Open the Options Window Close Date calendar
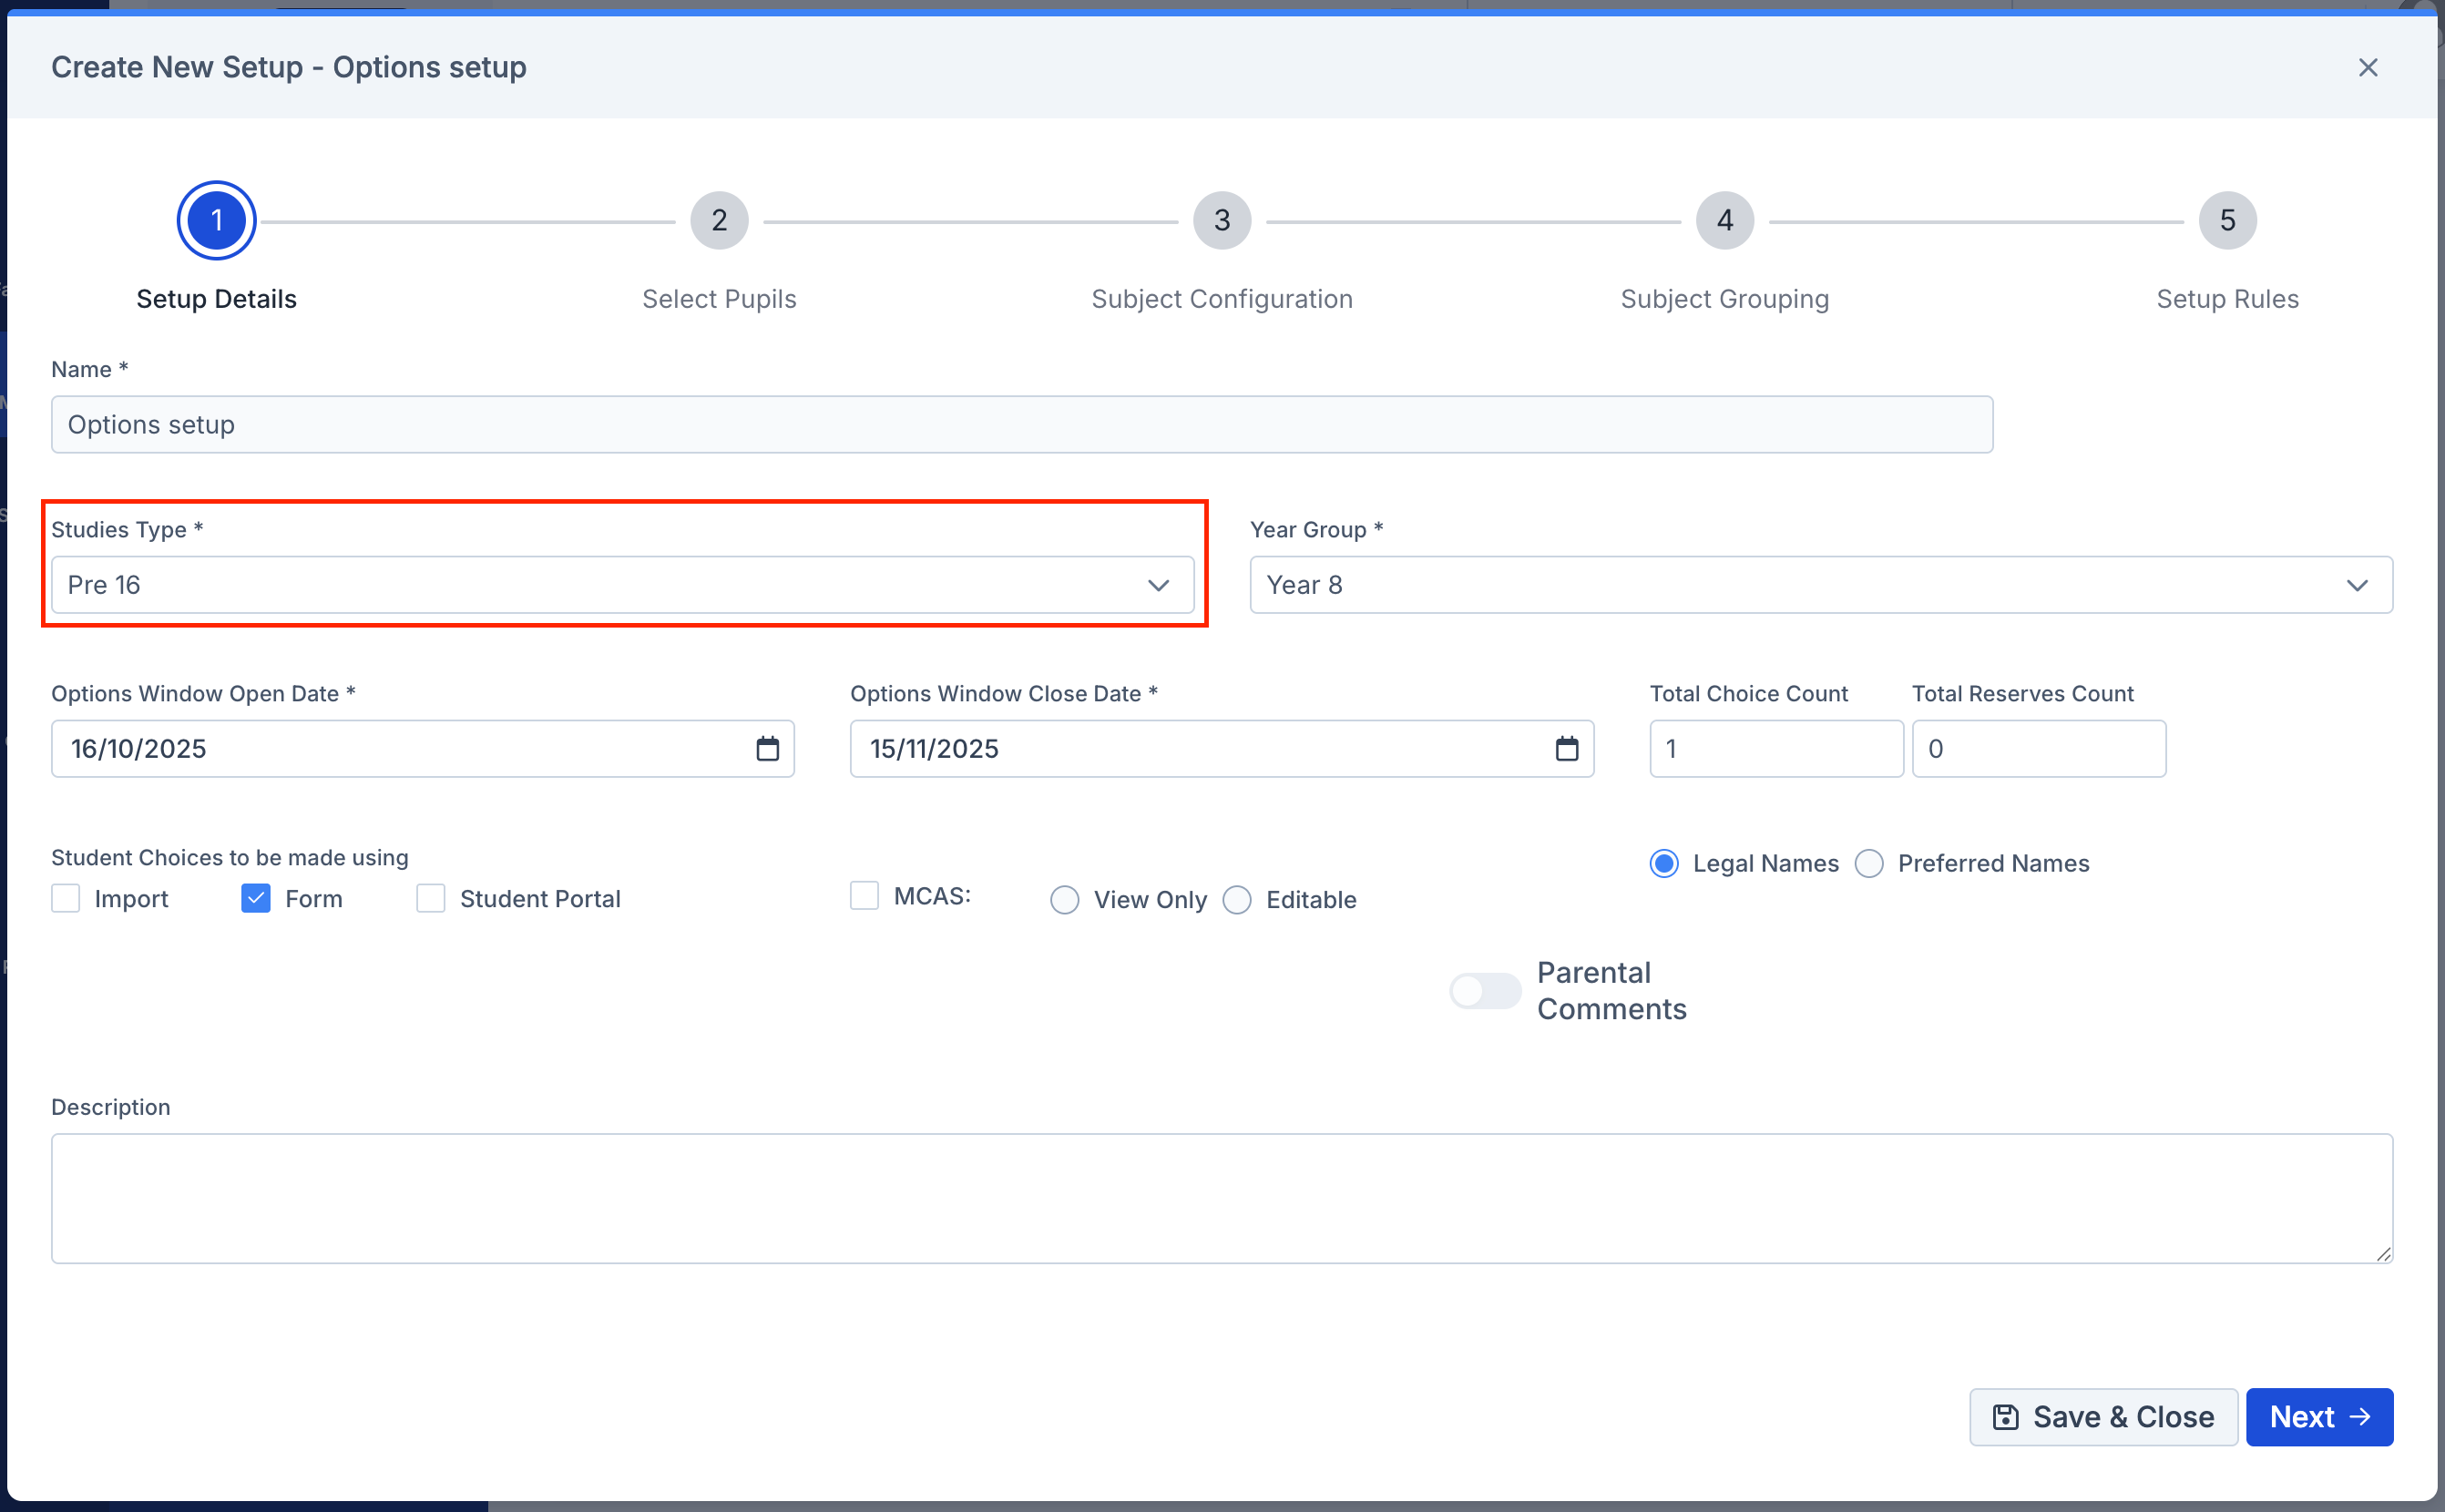 1566,748
